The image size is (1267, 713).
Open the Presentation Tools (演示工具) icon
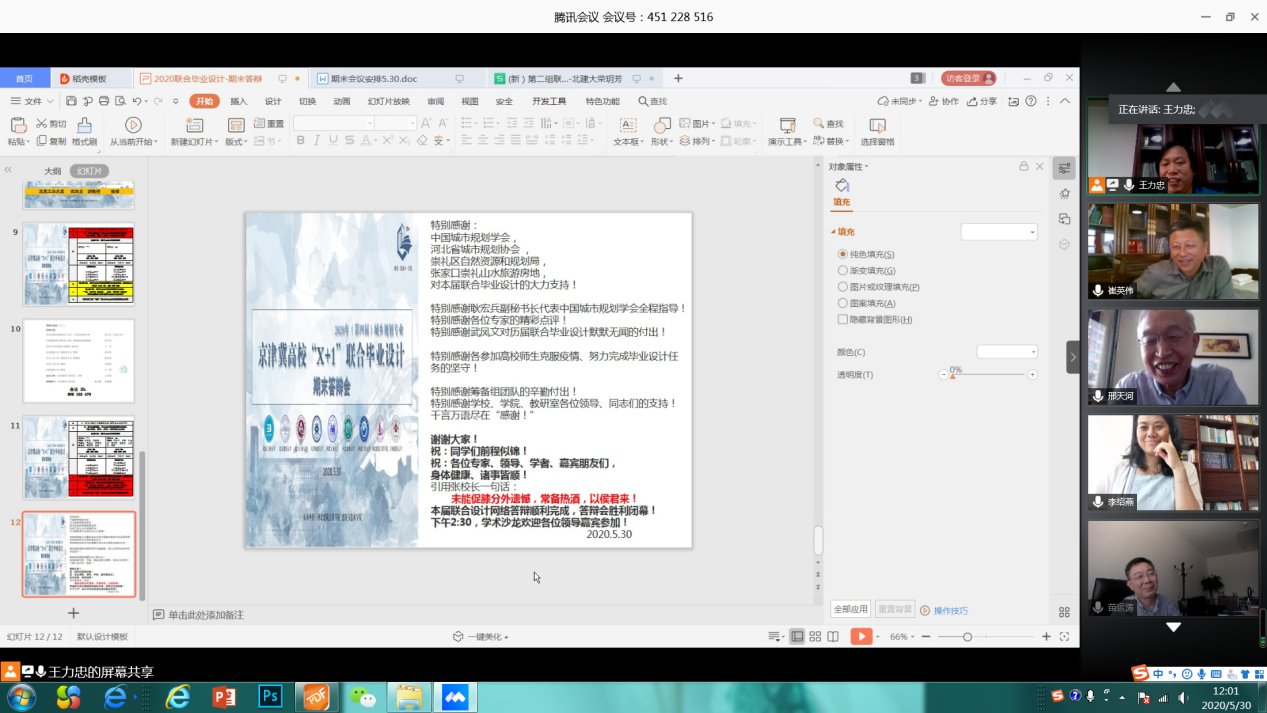click(787, 125)
